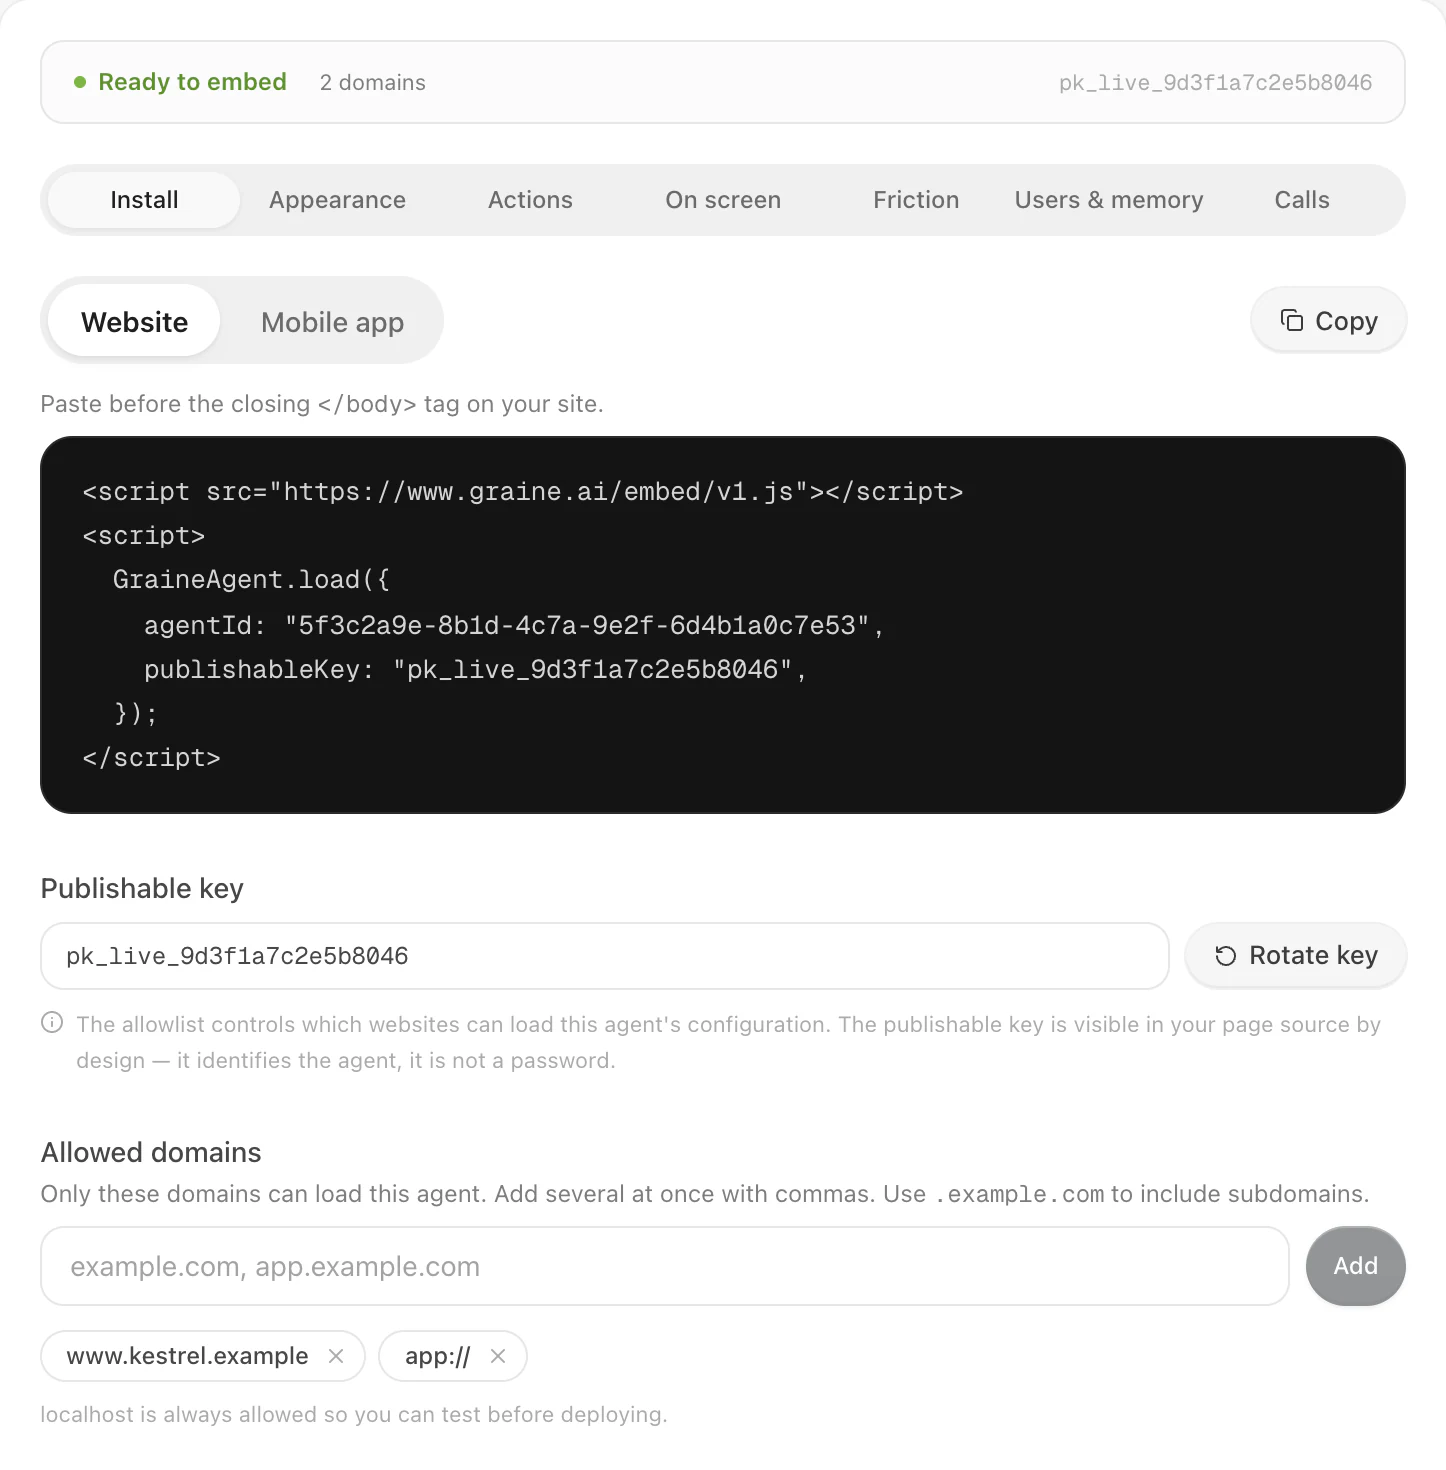
Task: Click the agentId line in the code
Action: tap(514, 626)
